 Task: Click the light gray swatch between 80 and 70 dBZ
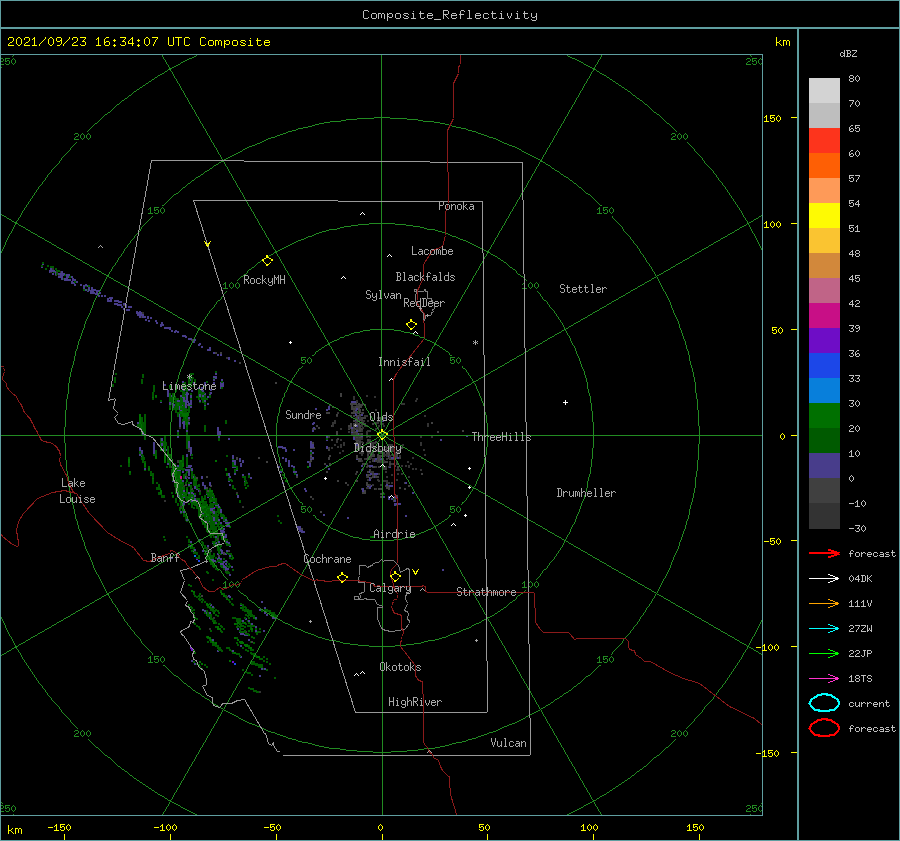[x=824, y=90]
